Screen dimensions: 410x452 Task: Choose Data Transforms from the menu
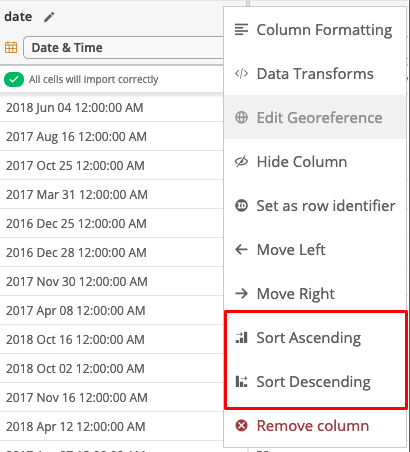tap(315, 73)
